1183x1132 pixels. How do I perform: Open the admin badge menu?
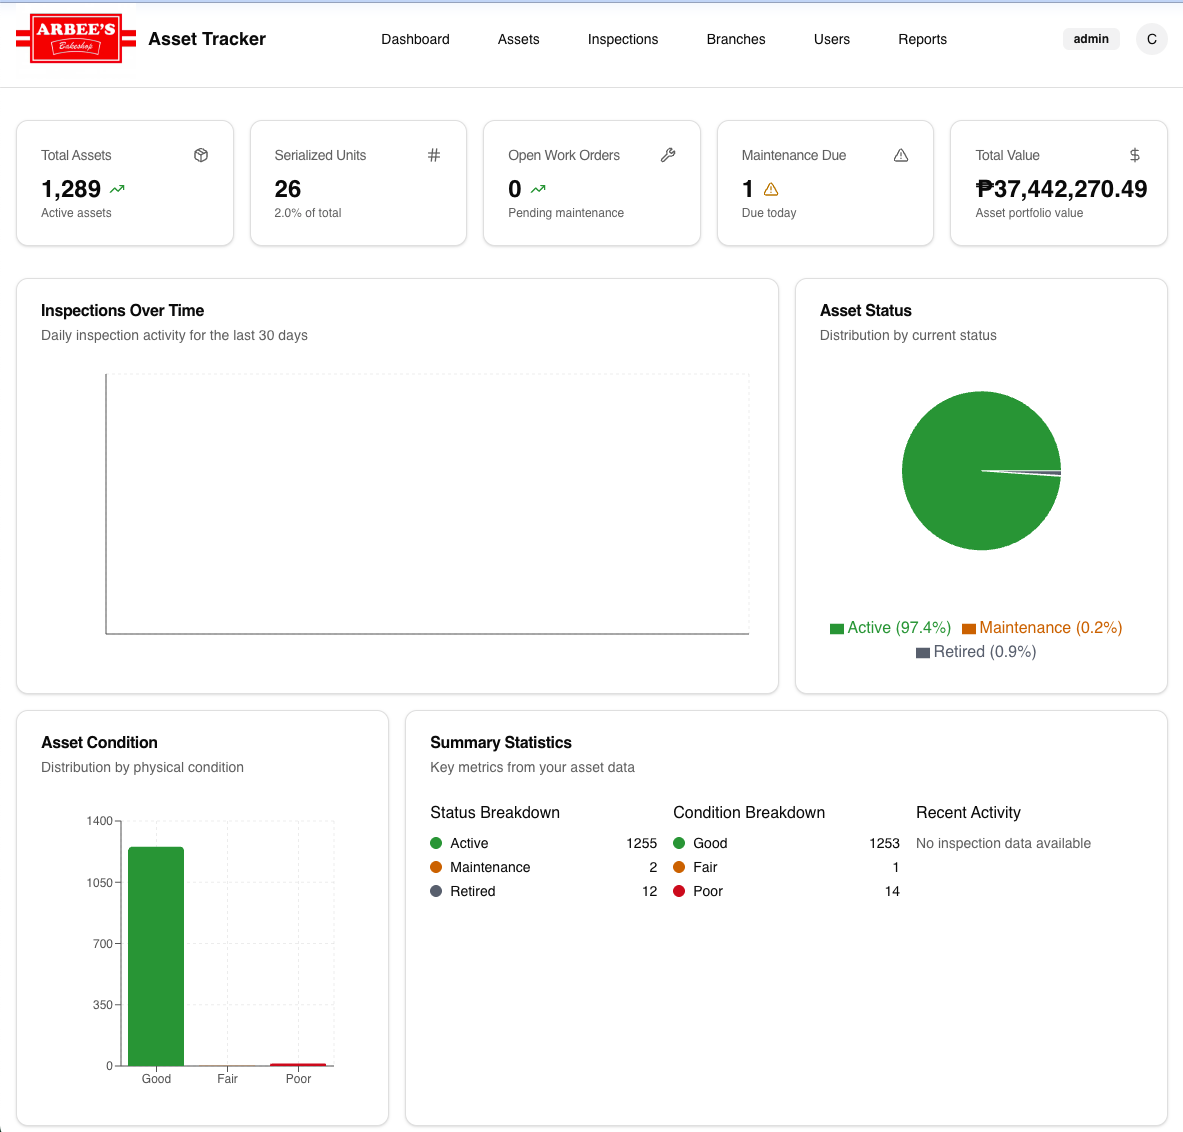point(1091,38)
